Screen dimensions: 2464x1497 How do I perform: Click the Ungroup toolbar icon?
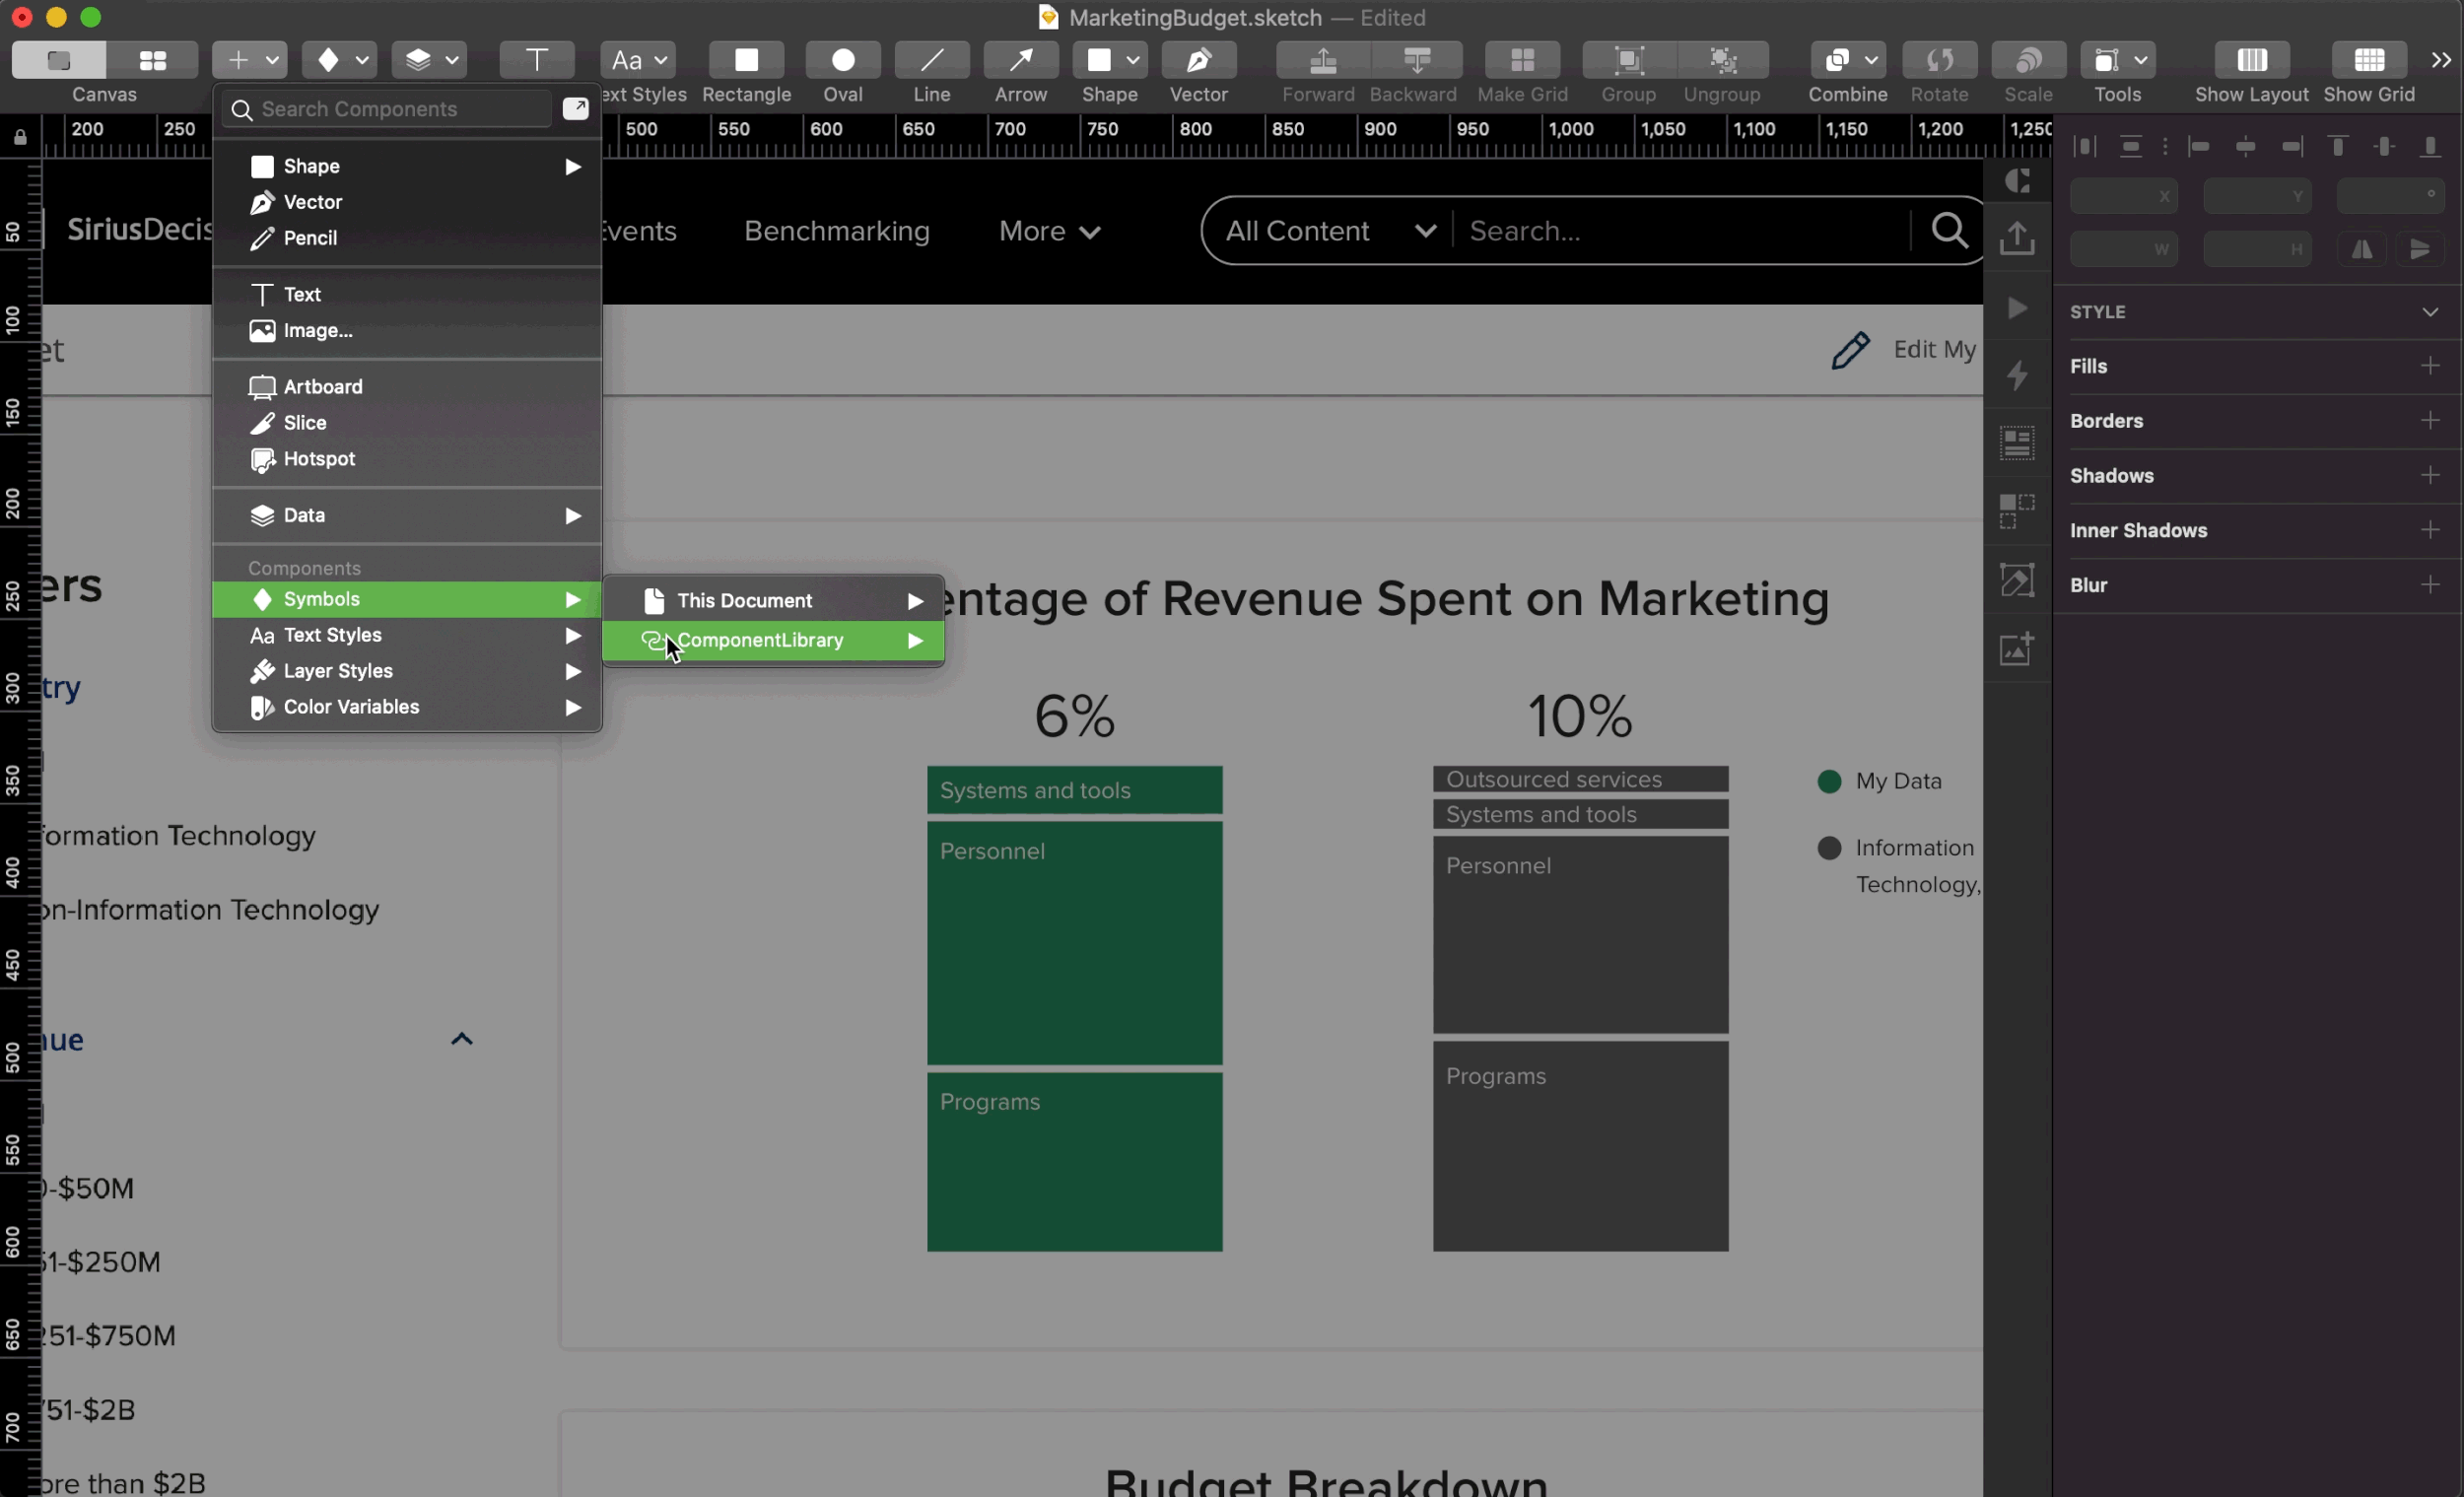(x=1722, y=60)
